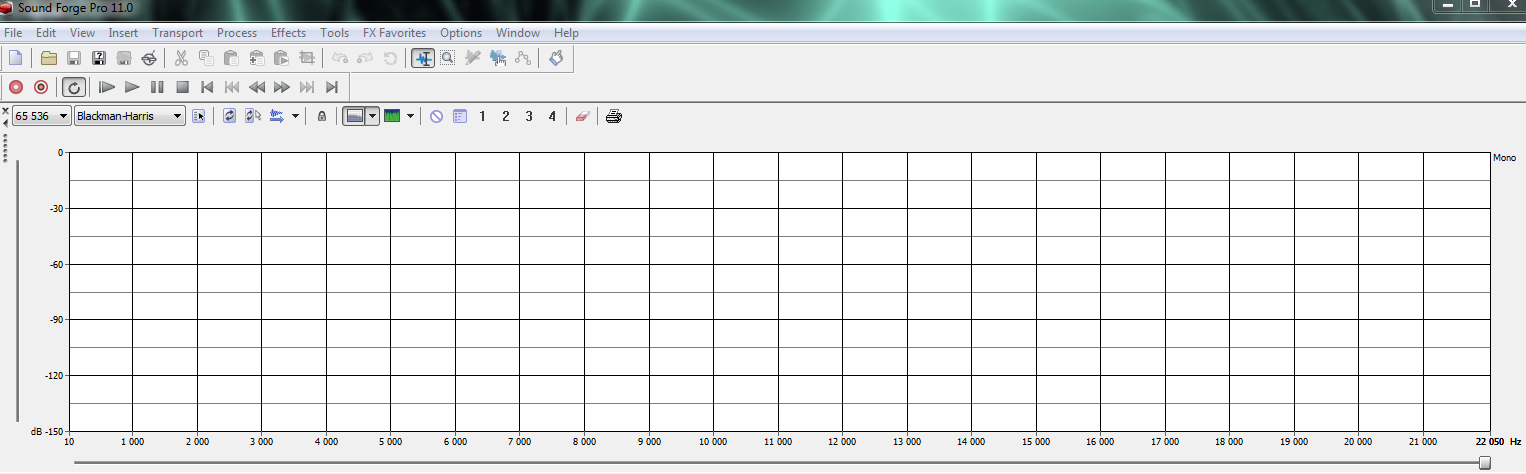This screenshot has width=1526, height=474.
Task: Click the Plug-In Chainer hand icon
Action: 556,58
